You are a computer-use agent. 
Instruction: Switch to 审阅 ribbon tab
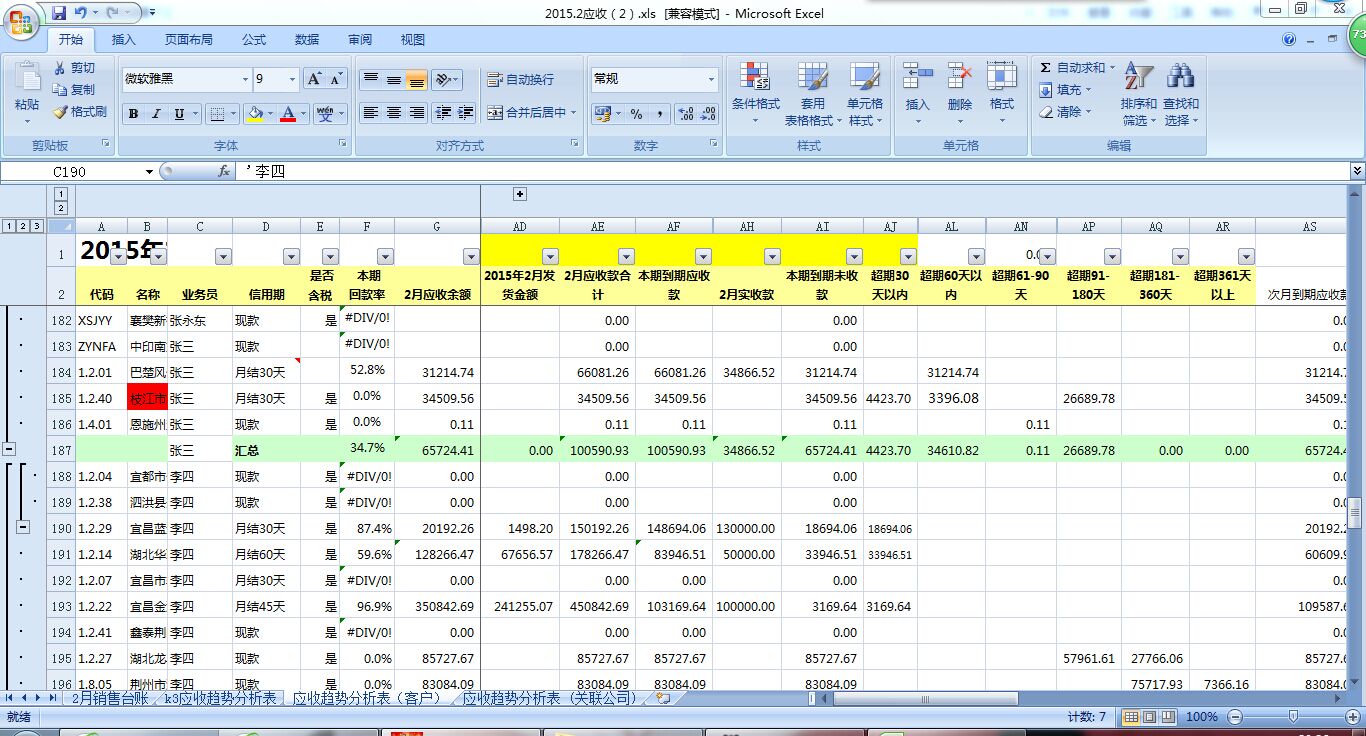coord(360,40)
